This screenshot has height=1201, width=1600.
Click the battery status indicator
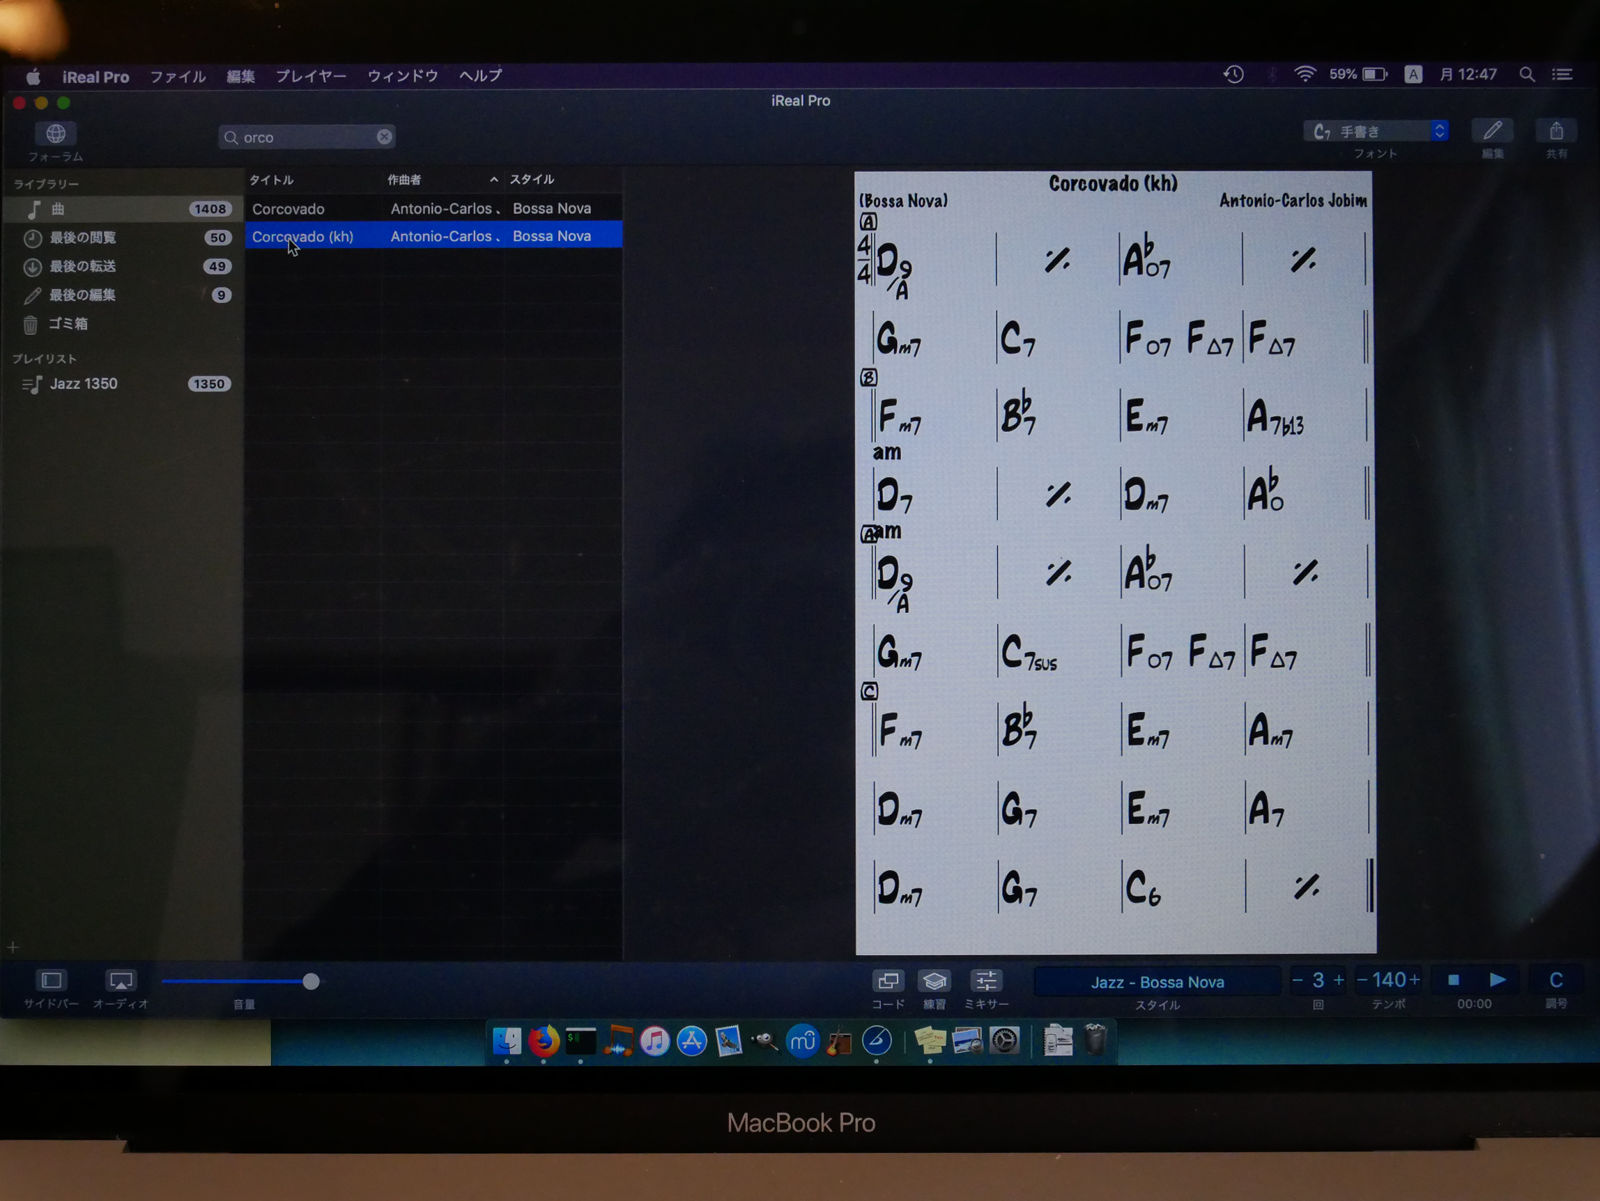pos(1357,75)
